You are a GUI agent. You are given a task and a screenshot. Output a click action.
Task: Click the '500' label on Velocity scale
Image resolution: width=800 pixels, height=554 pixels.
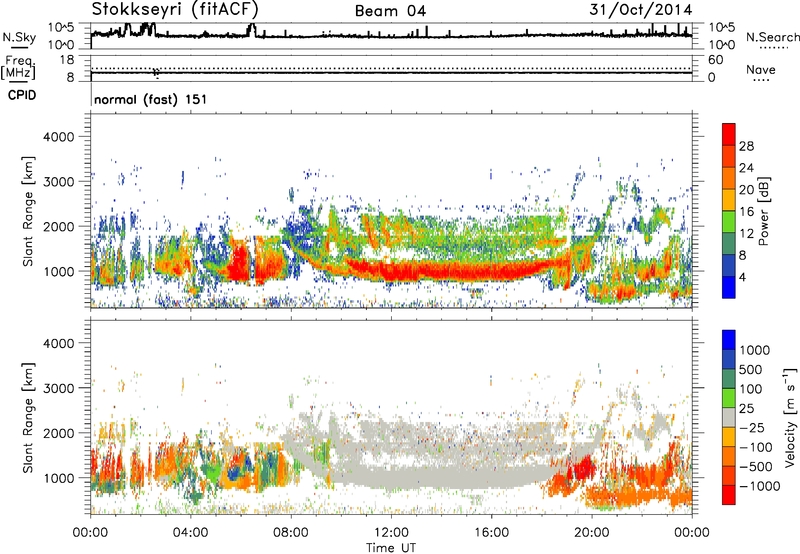(751, 369)
